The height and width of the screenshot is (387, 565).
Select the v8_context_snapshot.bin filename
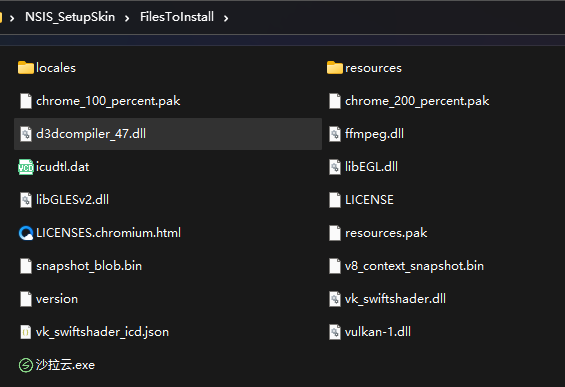[414, 267]
